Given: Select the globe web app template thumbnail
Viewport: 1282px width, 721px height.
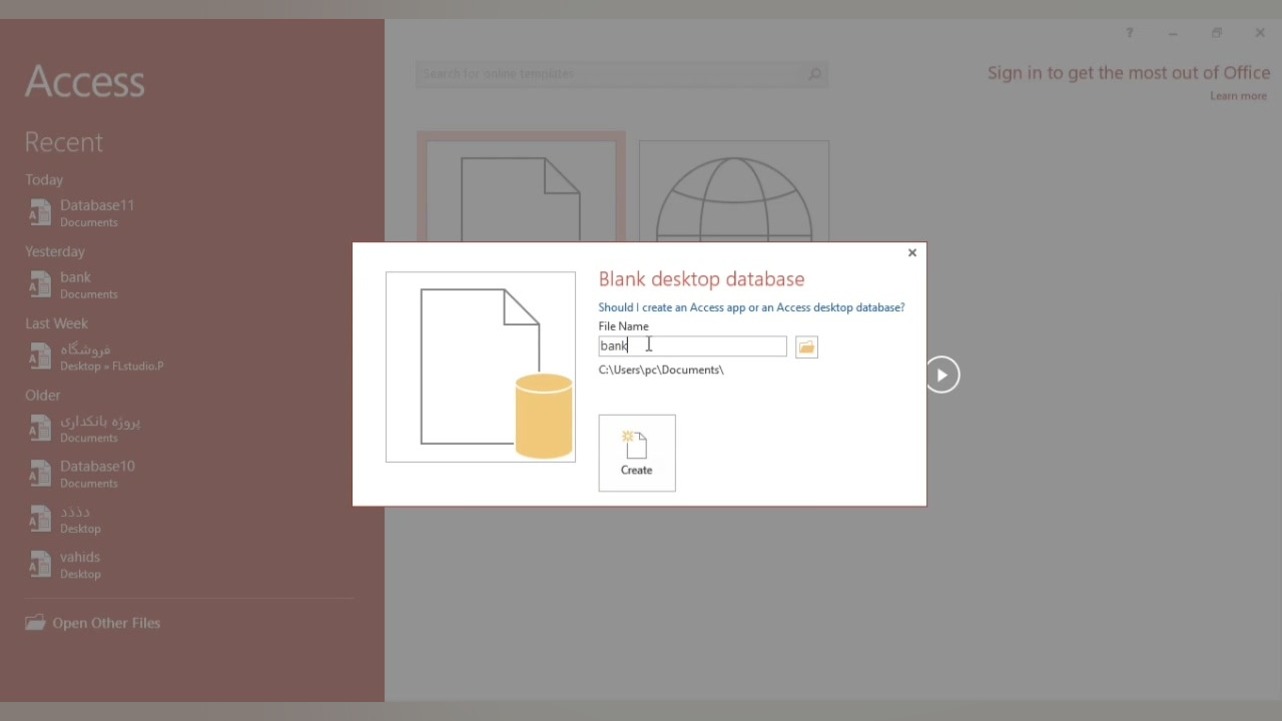Looking at the screenshot, I should click(x=734, y=192).
